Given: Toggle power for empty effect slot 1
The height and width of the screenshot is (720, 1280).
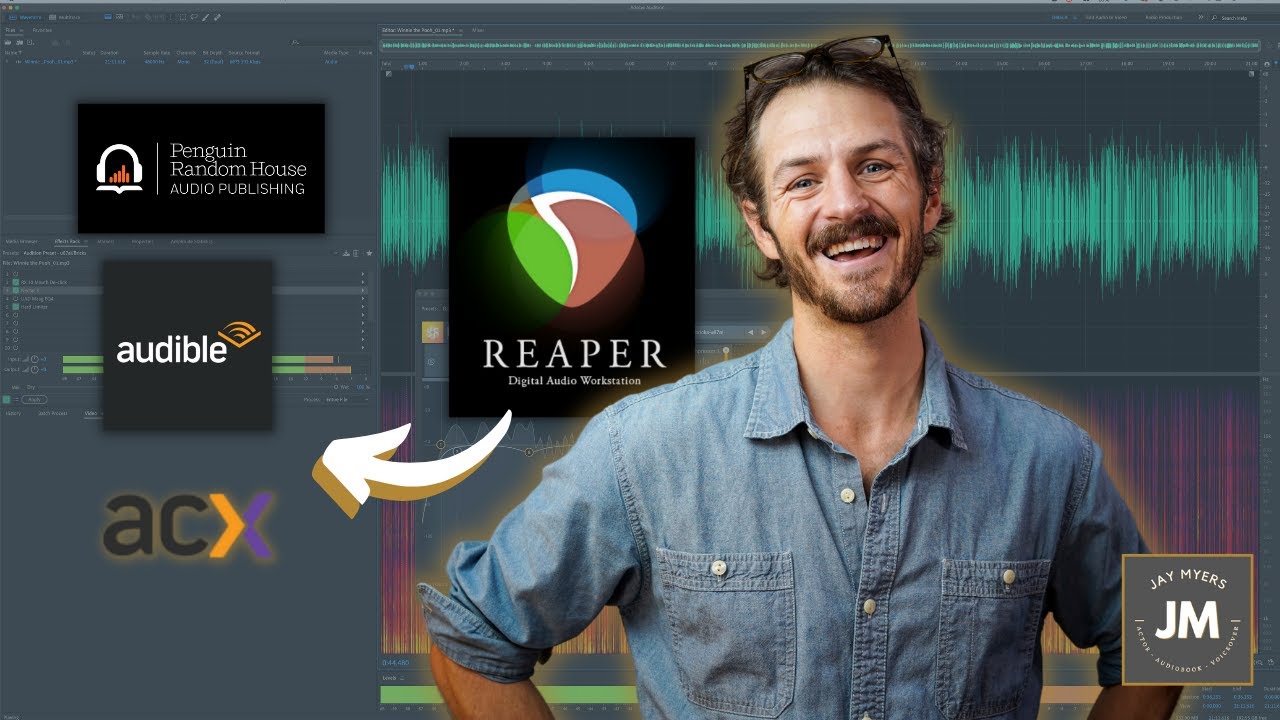Looking at the screenshot, I should click(15, 274).
